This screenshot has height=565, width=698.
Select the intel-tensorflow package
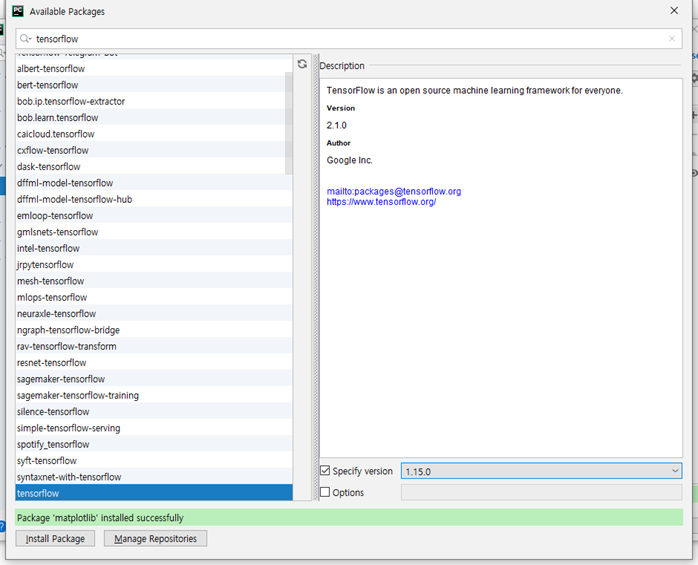tap(154, 248)
